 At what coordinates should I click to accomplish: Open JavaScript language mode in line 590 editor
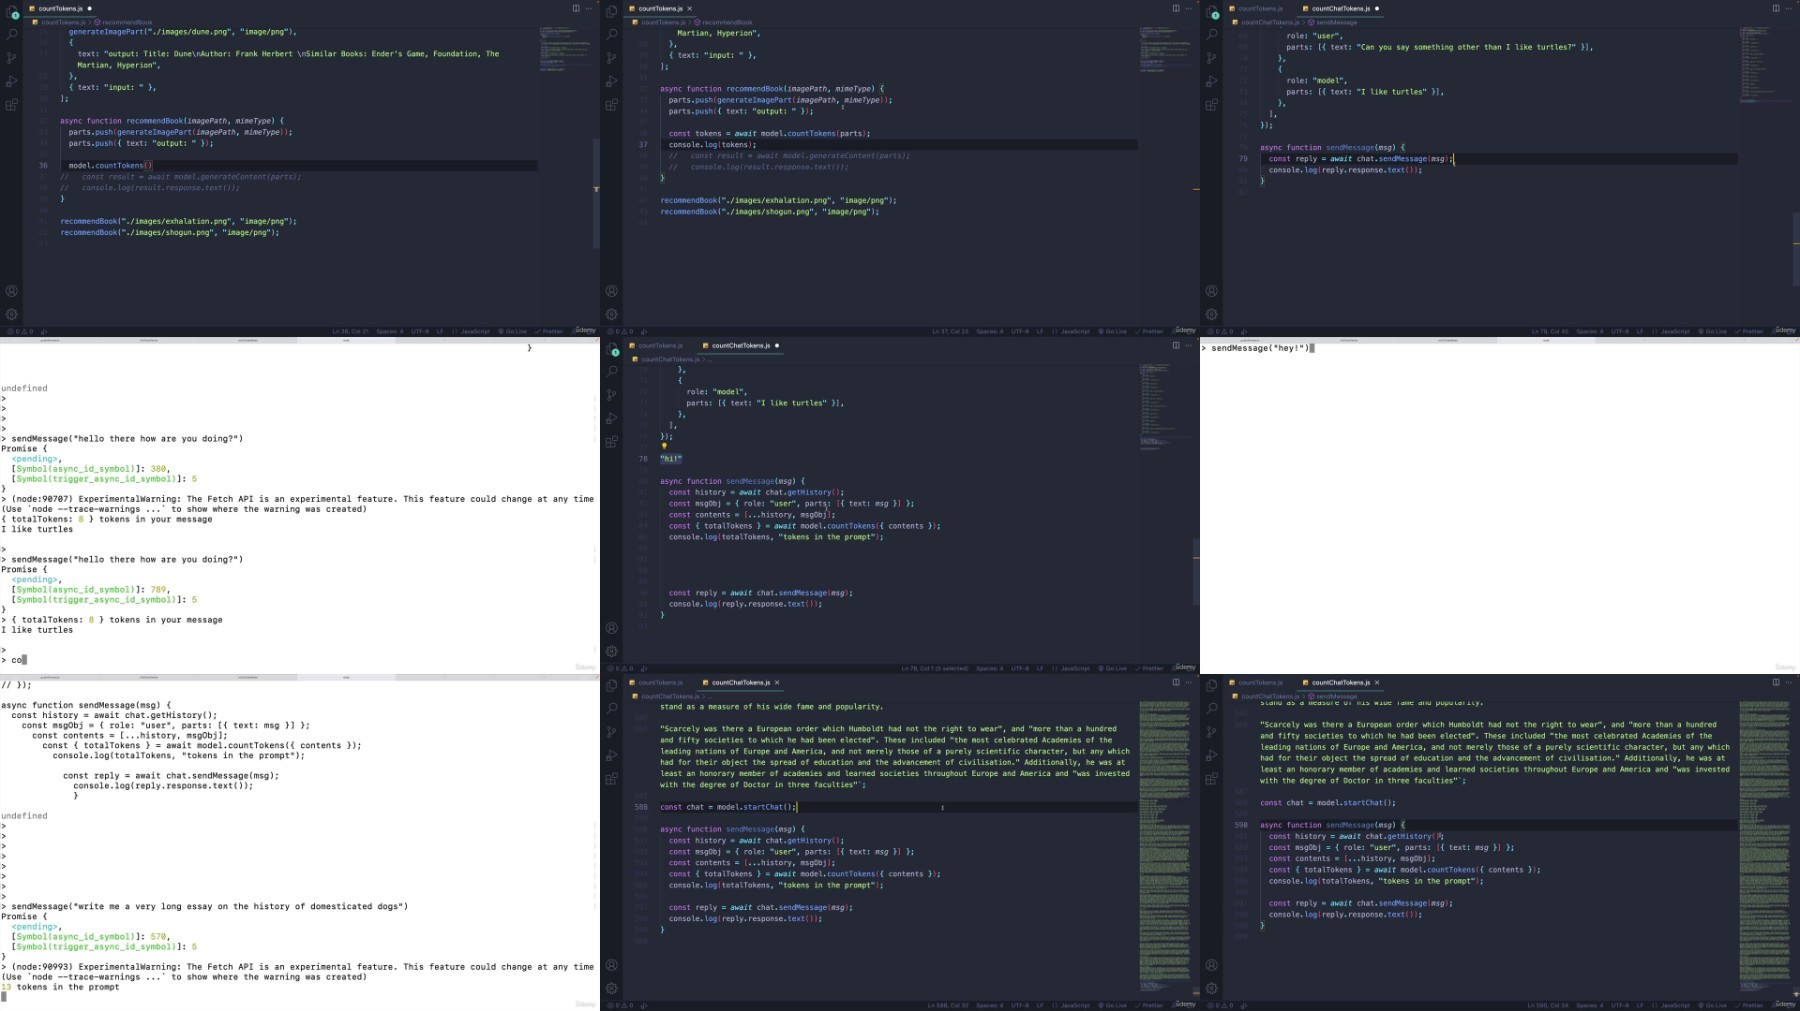pyautogui.click(x=1672, y=1005)
